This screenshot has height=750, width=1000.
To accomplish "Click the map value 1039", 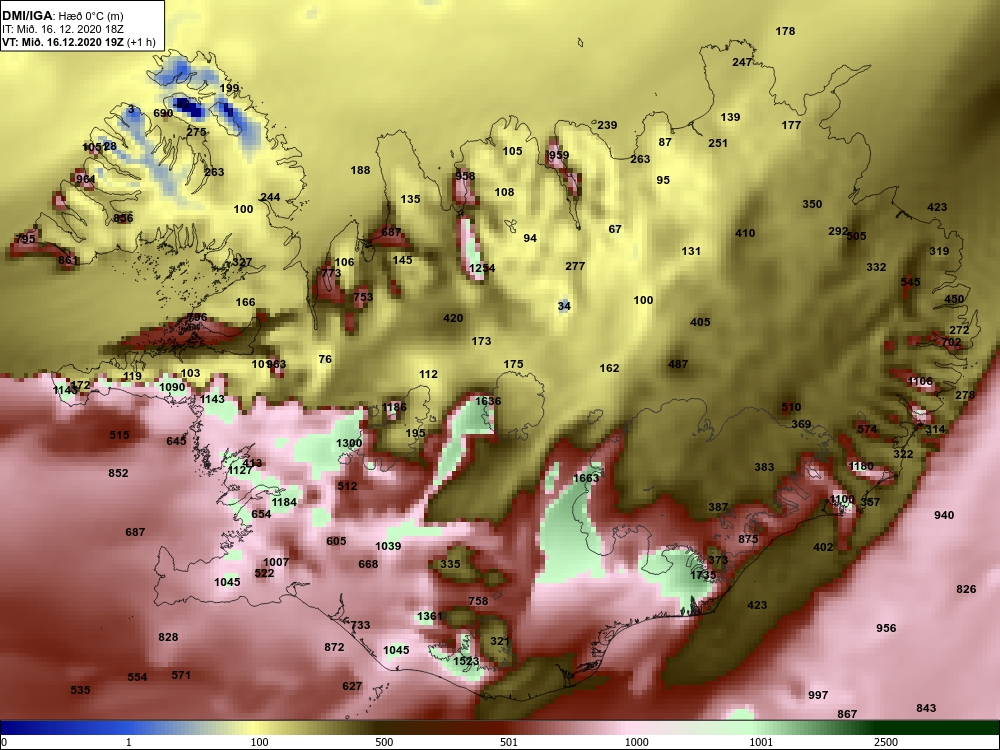I will coord(388,546).
